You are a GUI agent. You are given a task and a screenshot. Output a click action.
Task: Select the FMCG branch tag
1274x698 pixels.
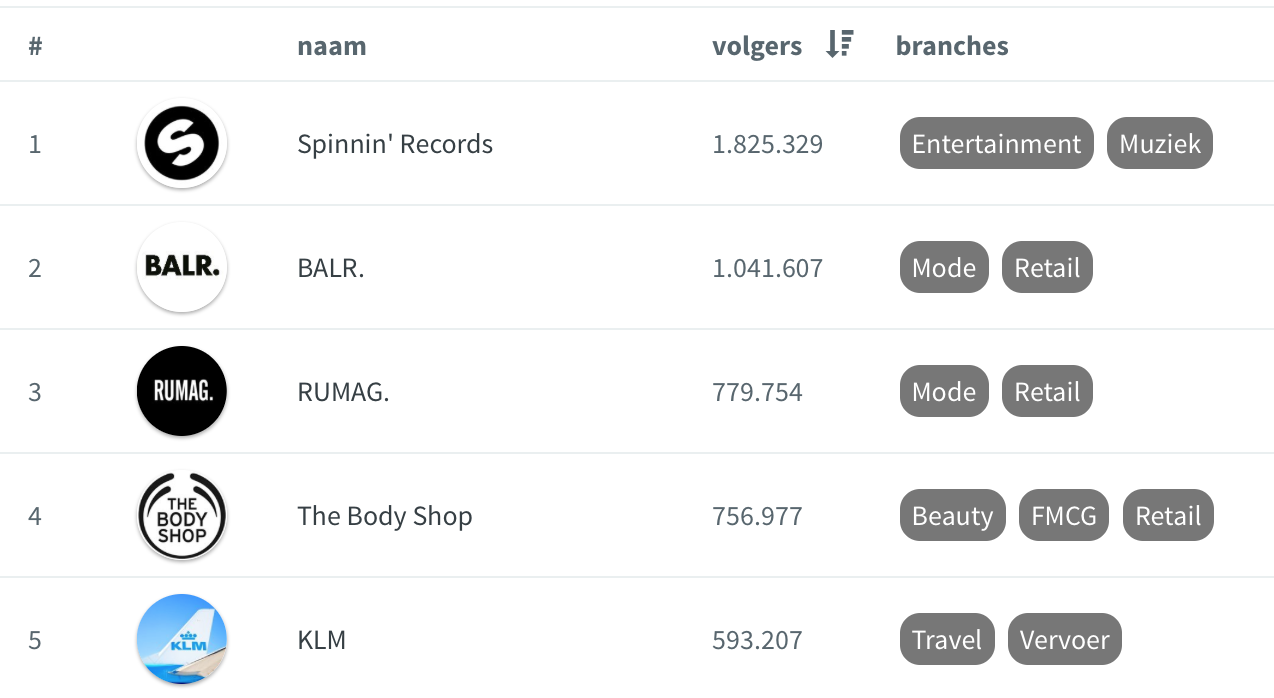pos(1064,516)
